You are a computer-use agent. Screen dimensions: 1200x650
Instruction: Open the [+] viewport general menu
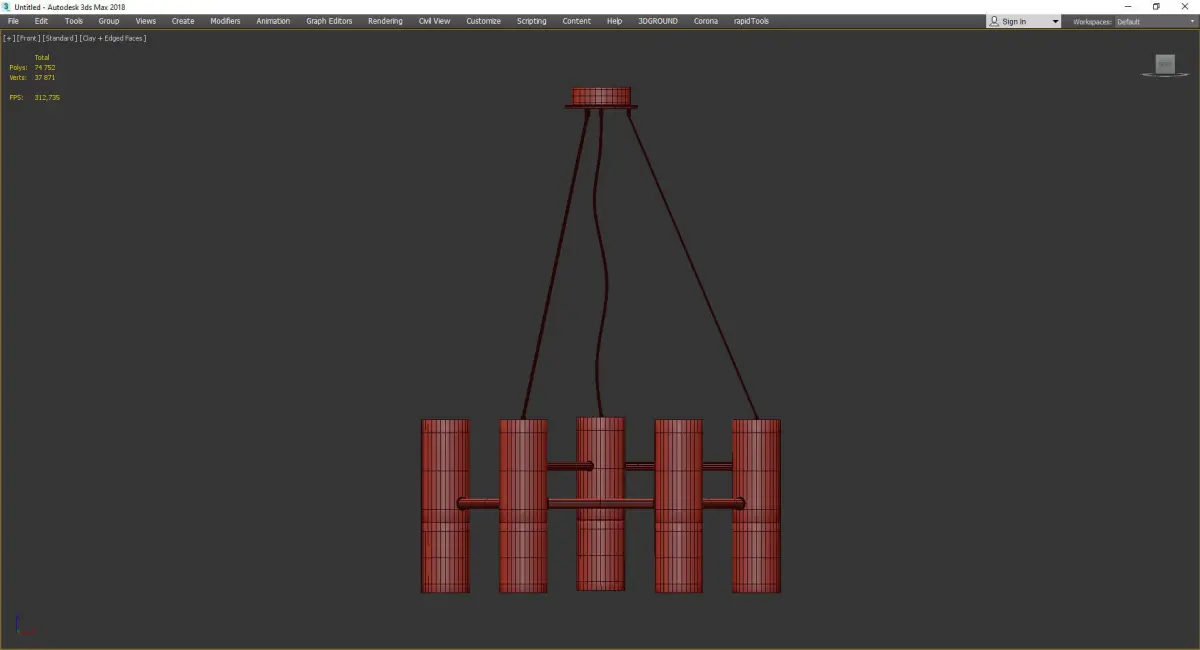point(9,38)
